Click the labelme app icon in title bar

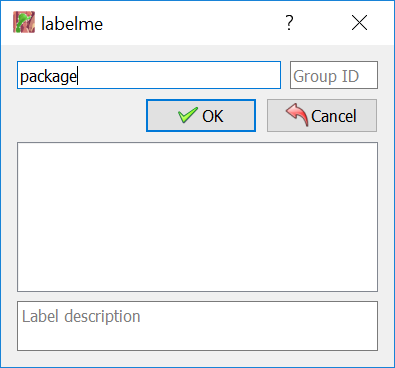pos(24,23)
